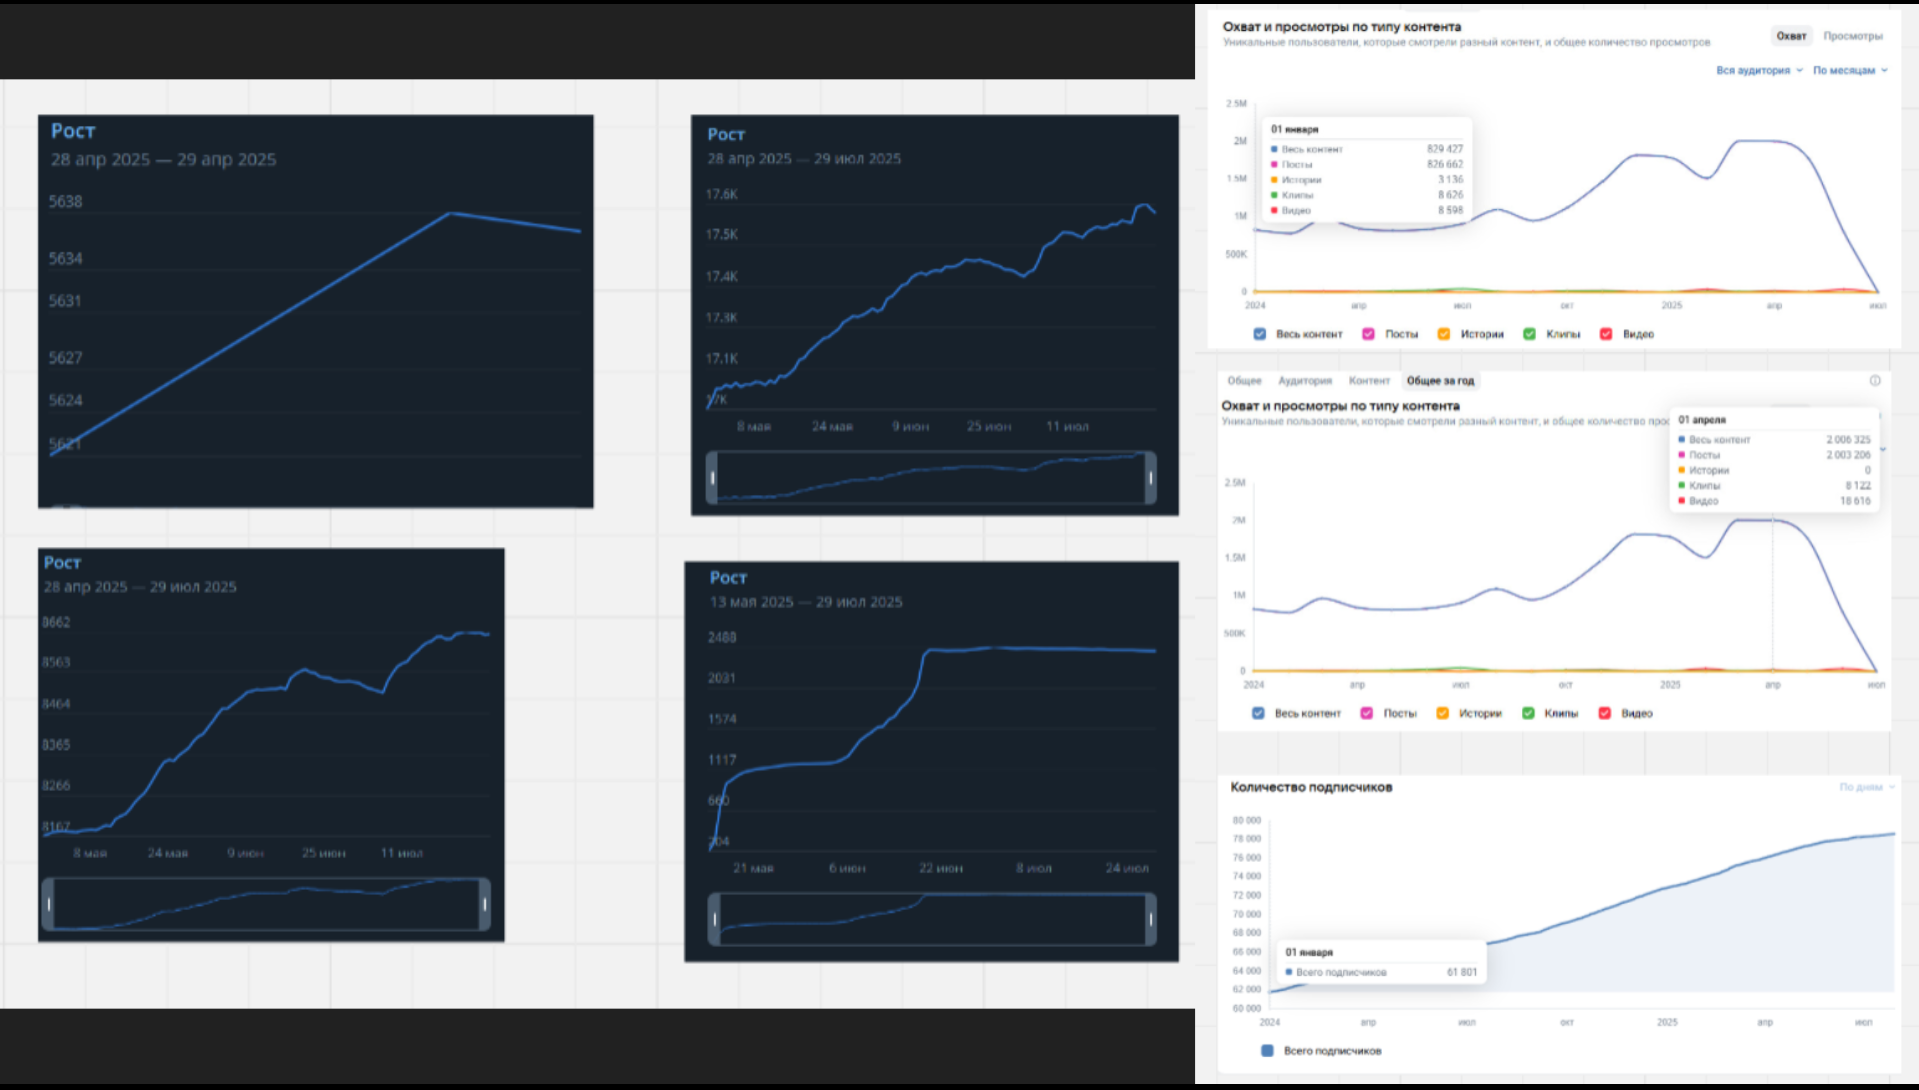Select the 'Просмотры' view button
This screenshot has width=1919, height=1090.
(x=1852, y=36)
